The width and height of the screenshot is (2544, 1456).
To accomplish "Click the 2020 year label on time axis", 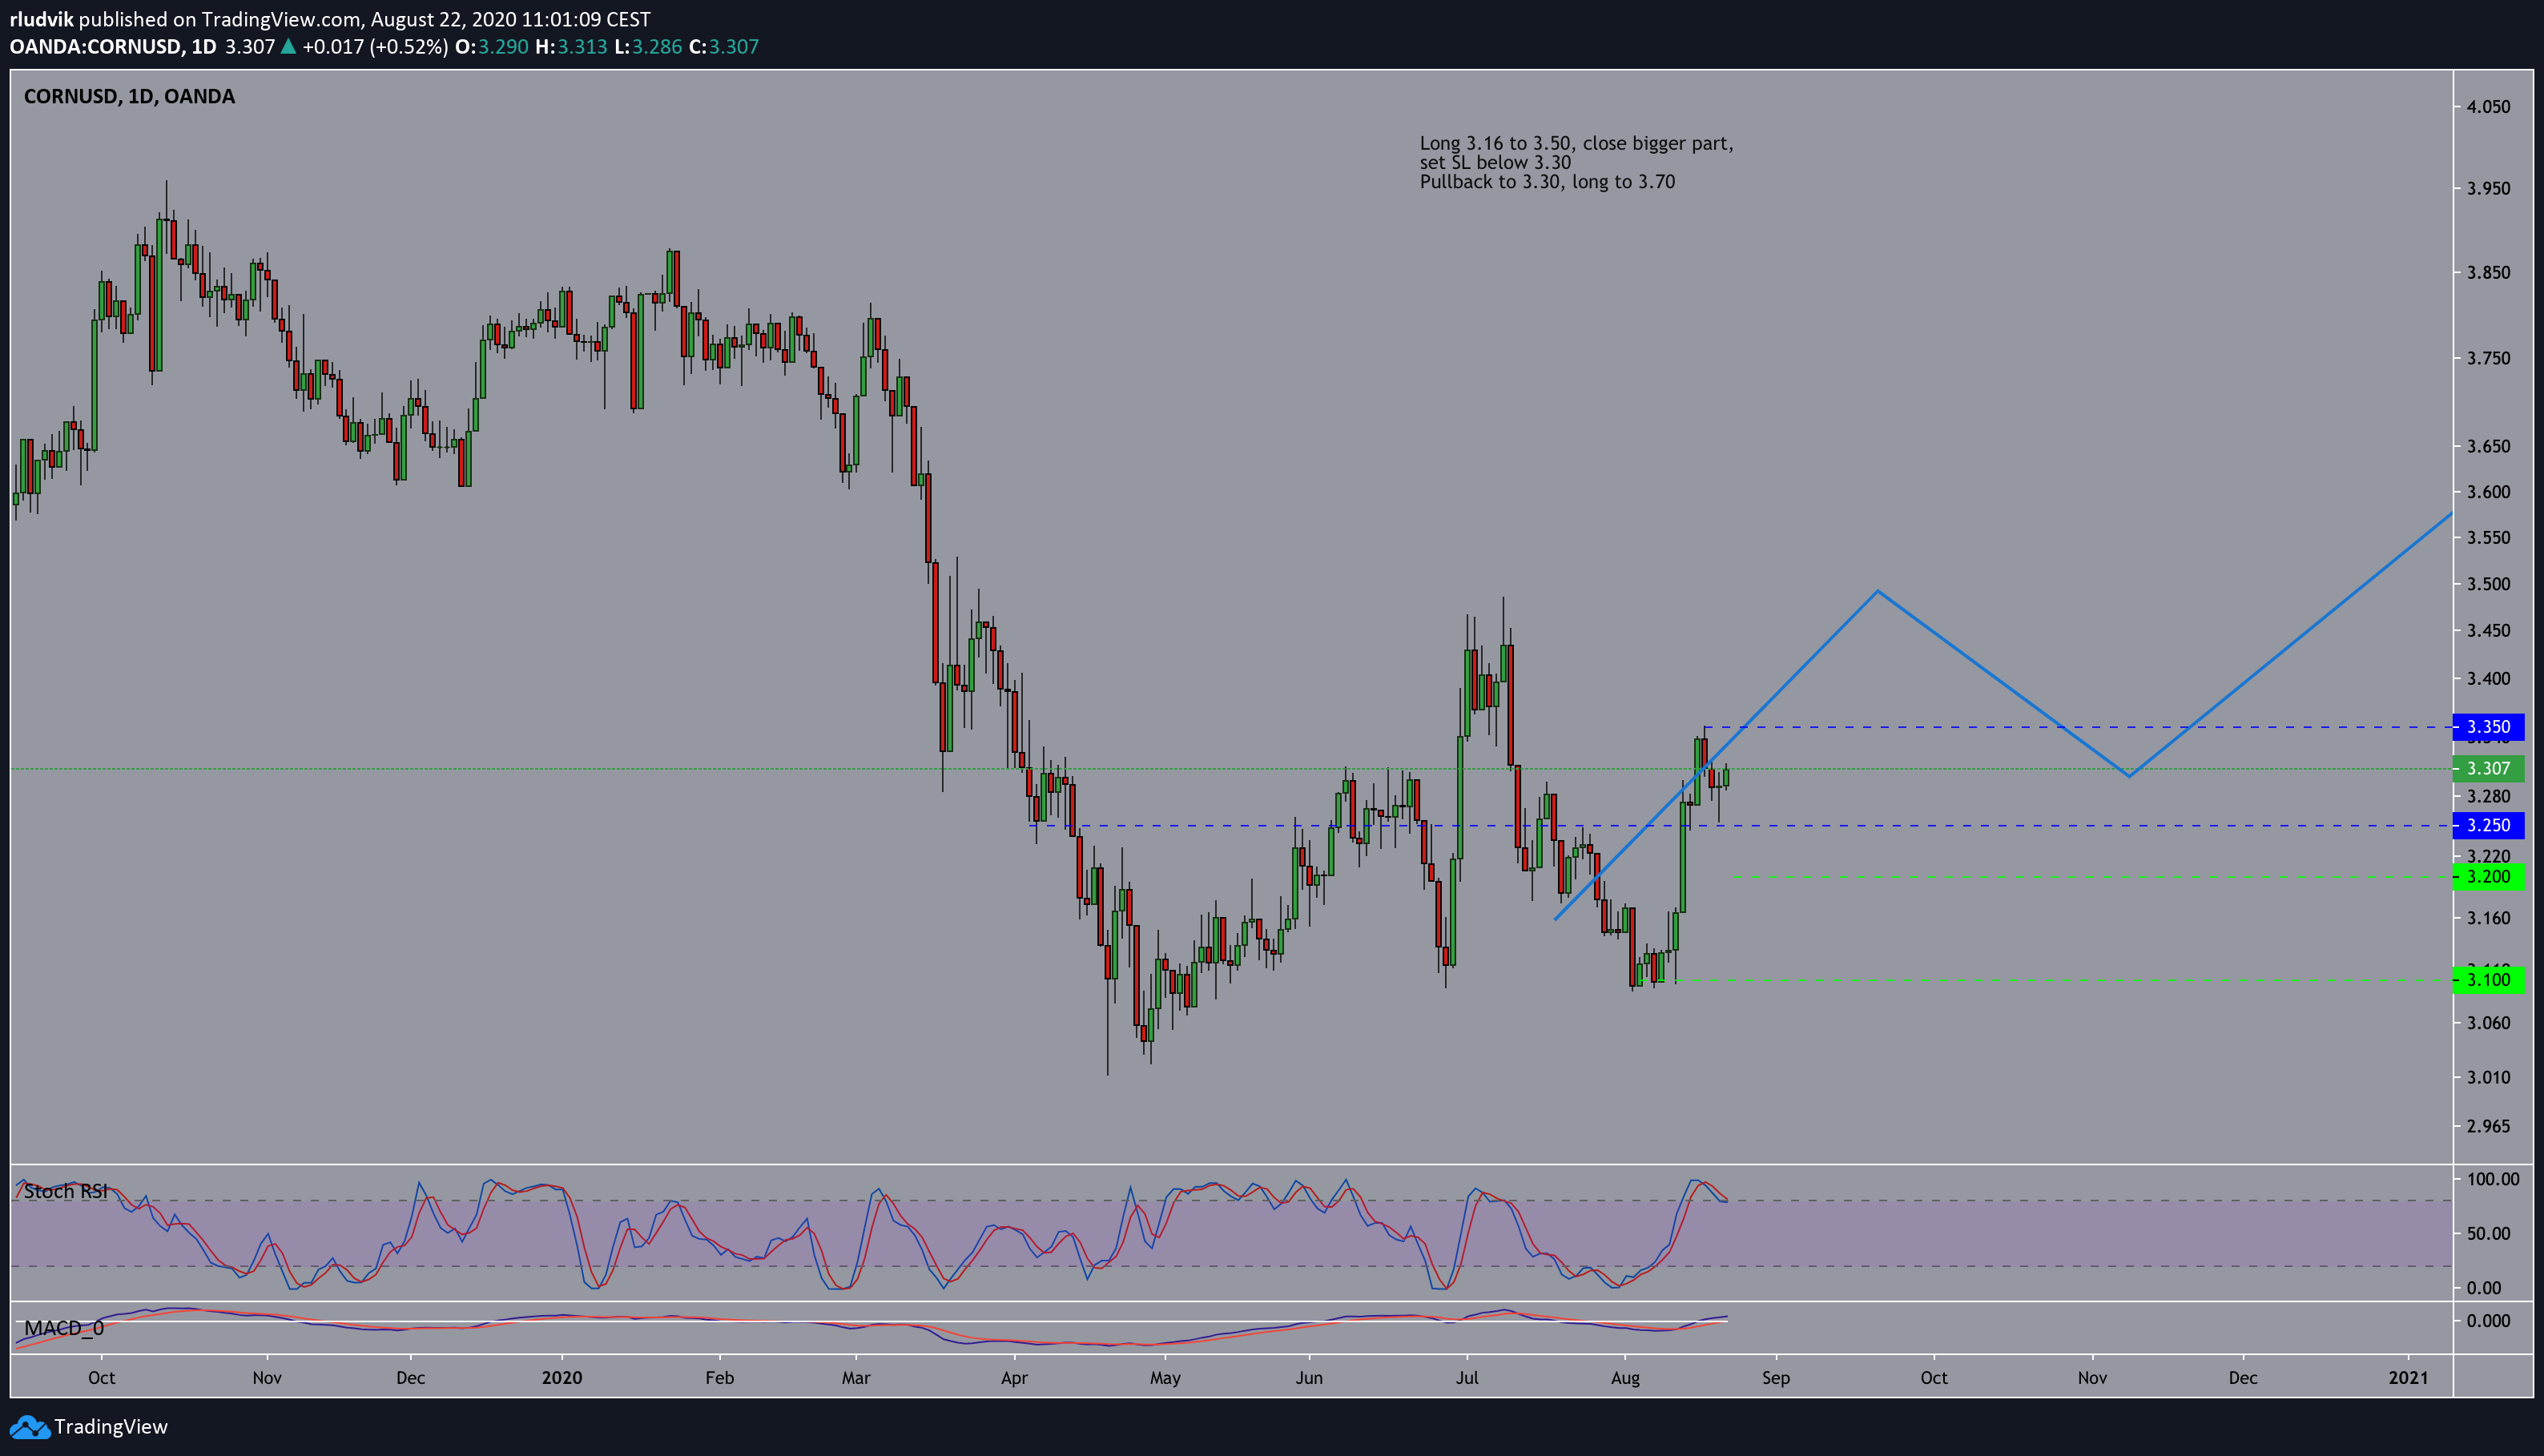I will [x=562, y=1379].
